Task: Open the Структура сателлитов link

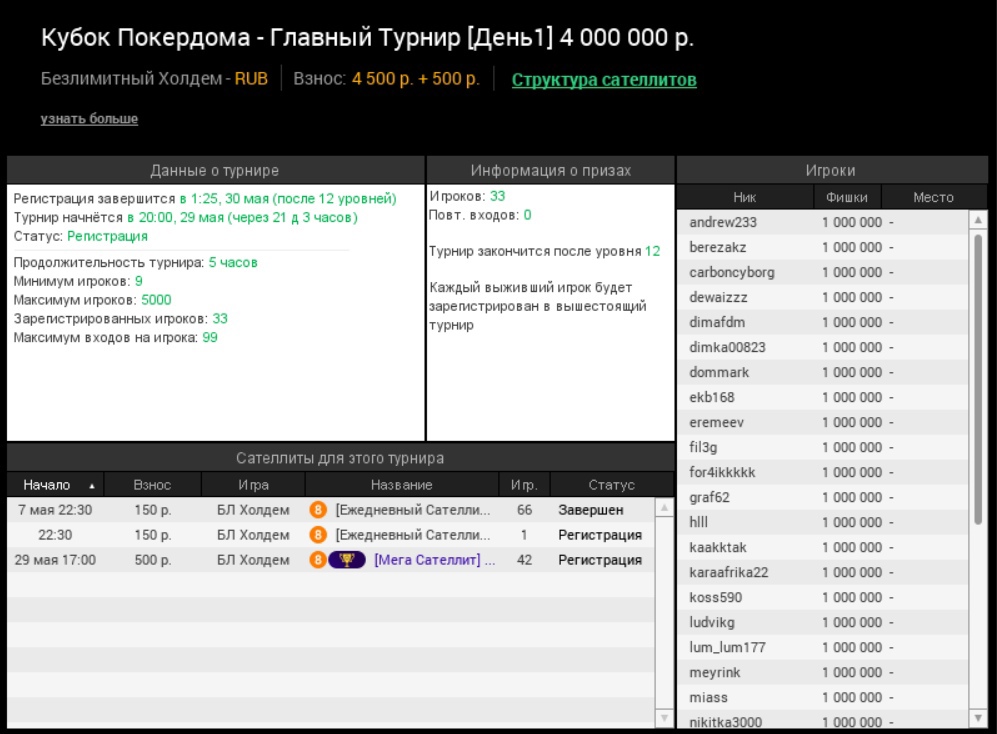Action: click(x=604, y=80)
